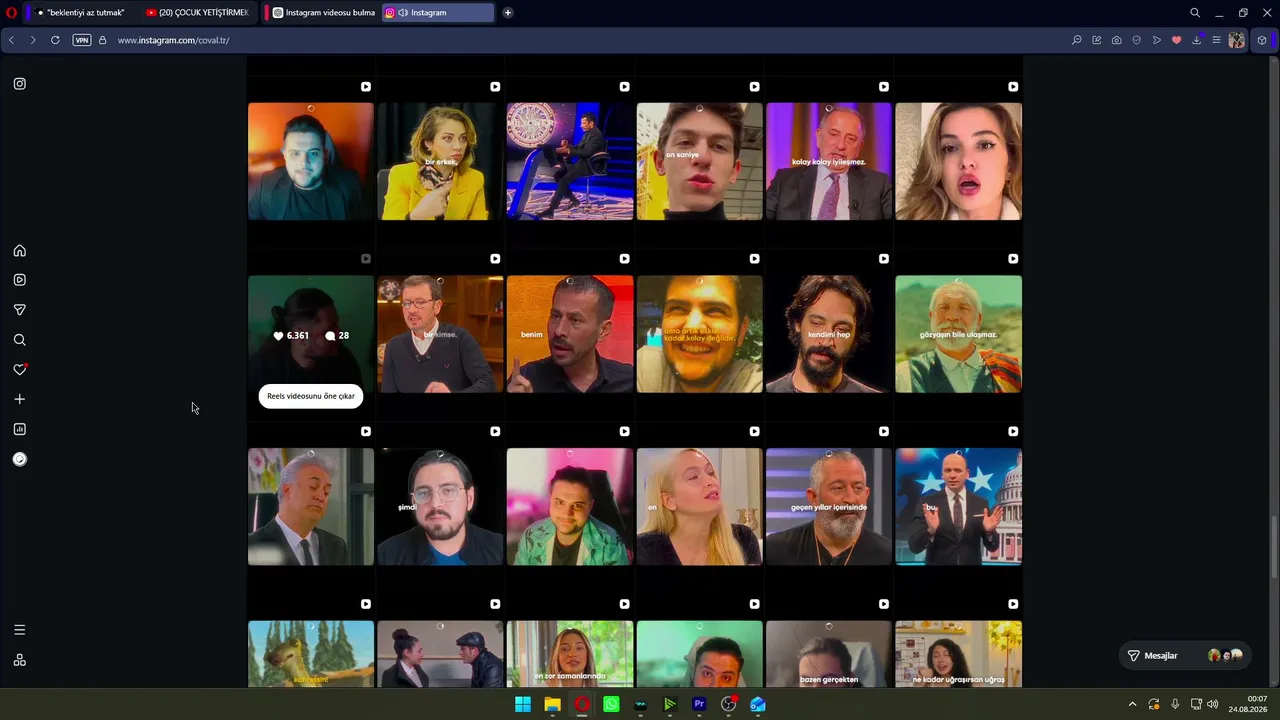
Task: Open the Windows Start menu
Action: pos(523,705)
